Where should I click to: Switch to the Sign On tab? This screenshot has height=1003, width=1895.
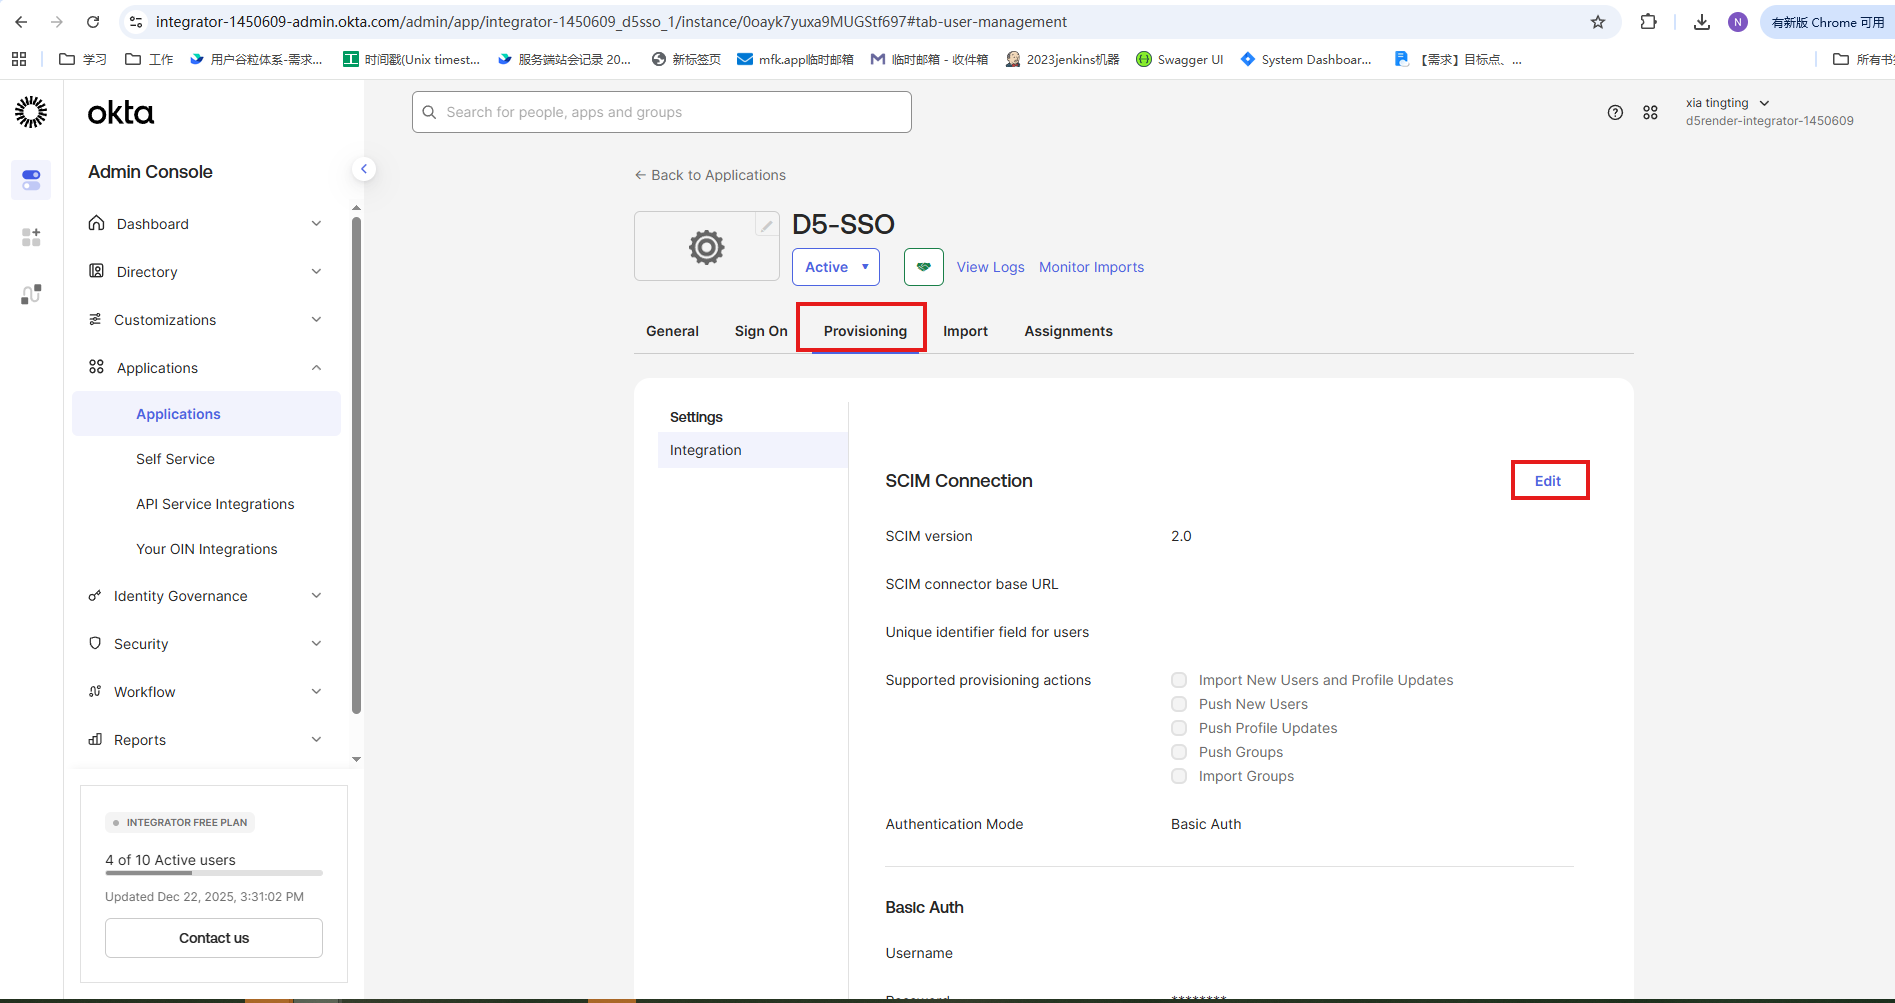(x=760, y=331)
